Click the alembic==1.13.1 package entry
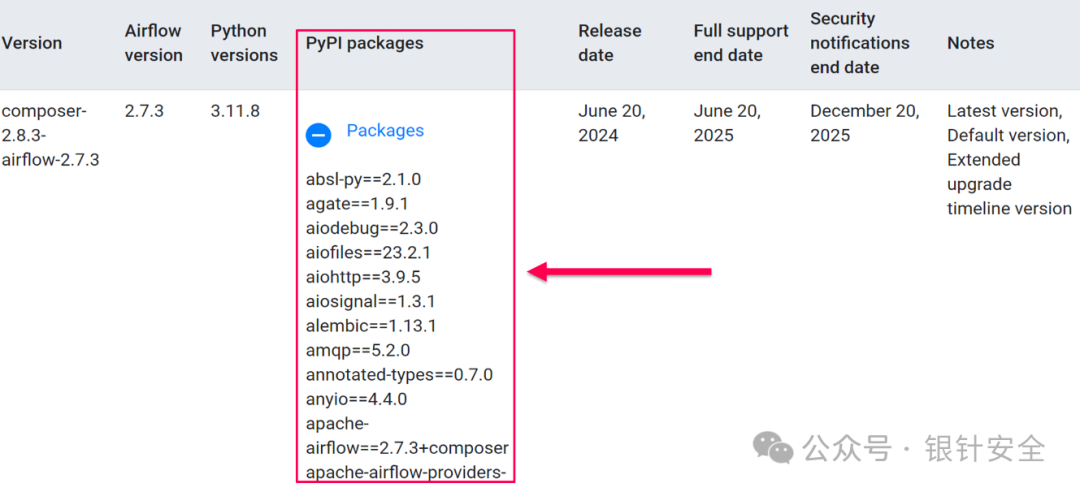Screen dimensions: 1080x492 [x=371, y=325]
